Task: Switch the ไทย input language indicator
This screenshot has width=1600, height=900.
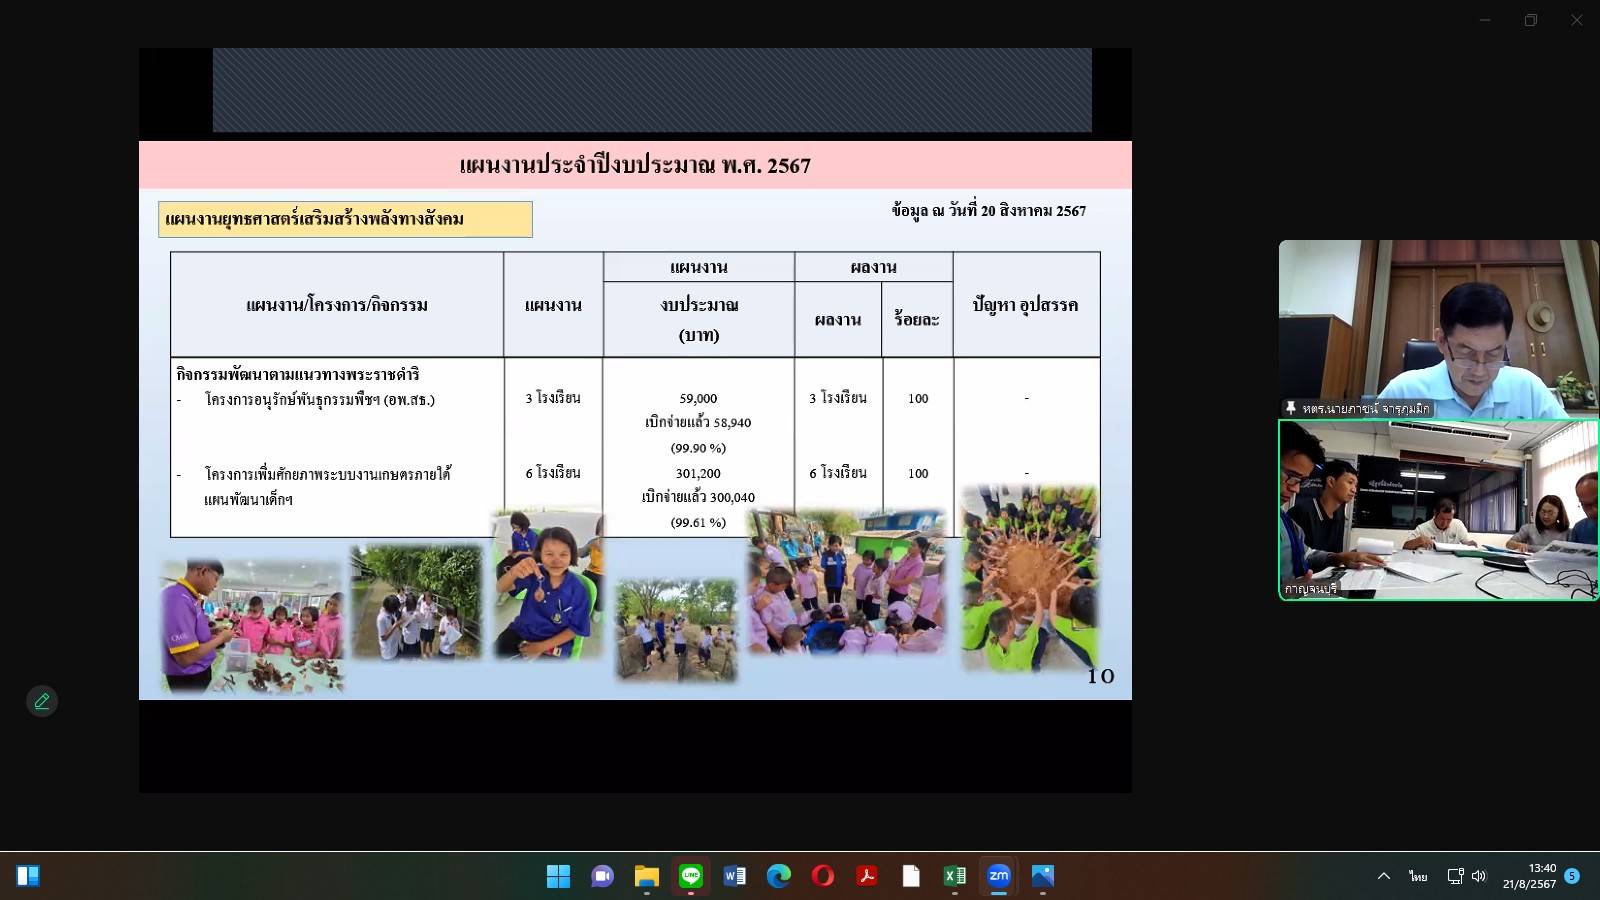Action: click(x=1418, y=876)
